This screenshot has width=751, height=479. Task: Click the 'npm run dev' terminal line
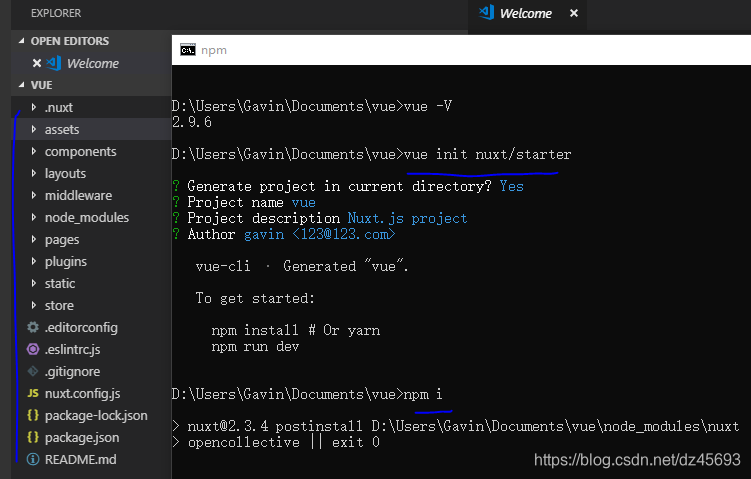coord(255,346)
